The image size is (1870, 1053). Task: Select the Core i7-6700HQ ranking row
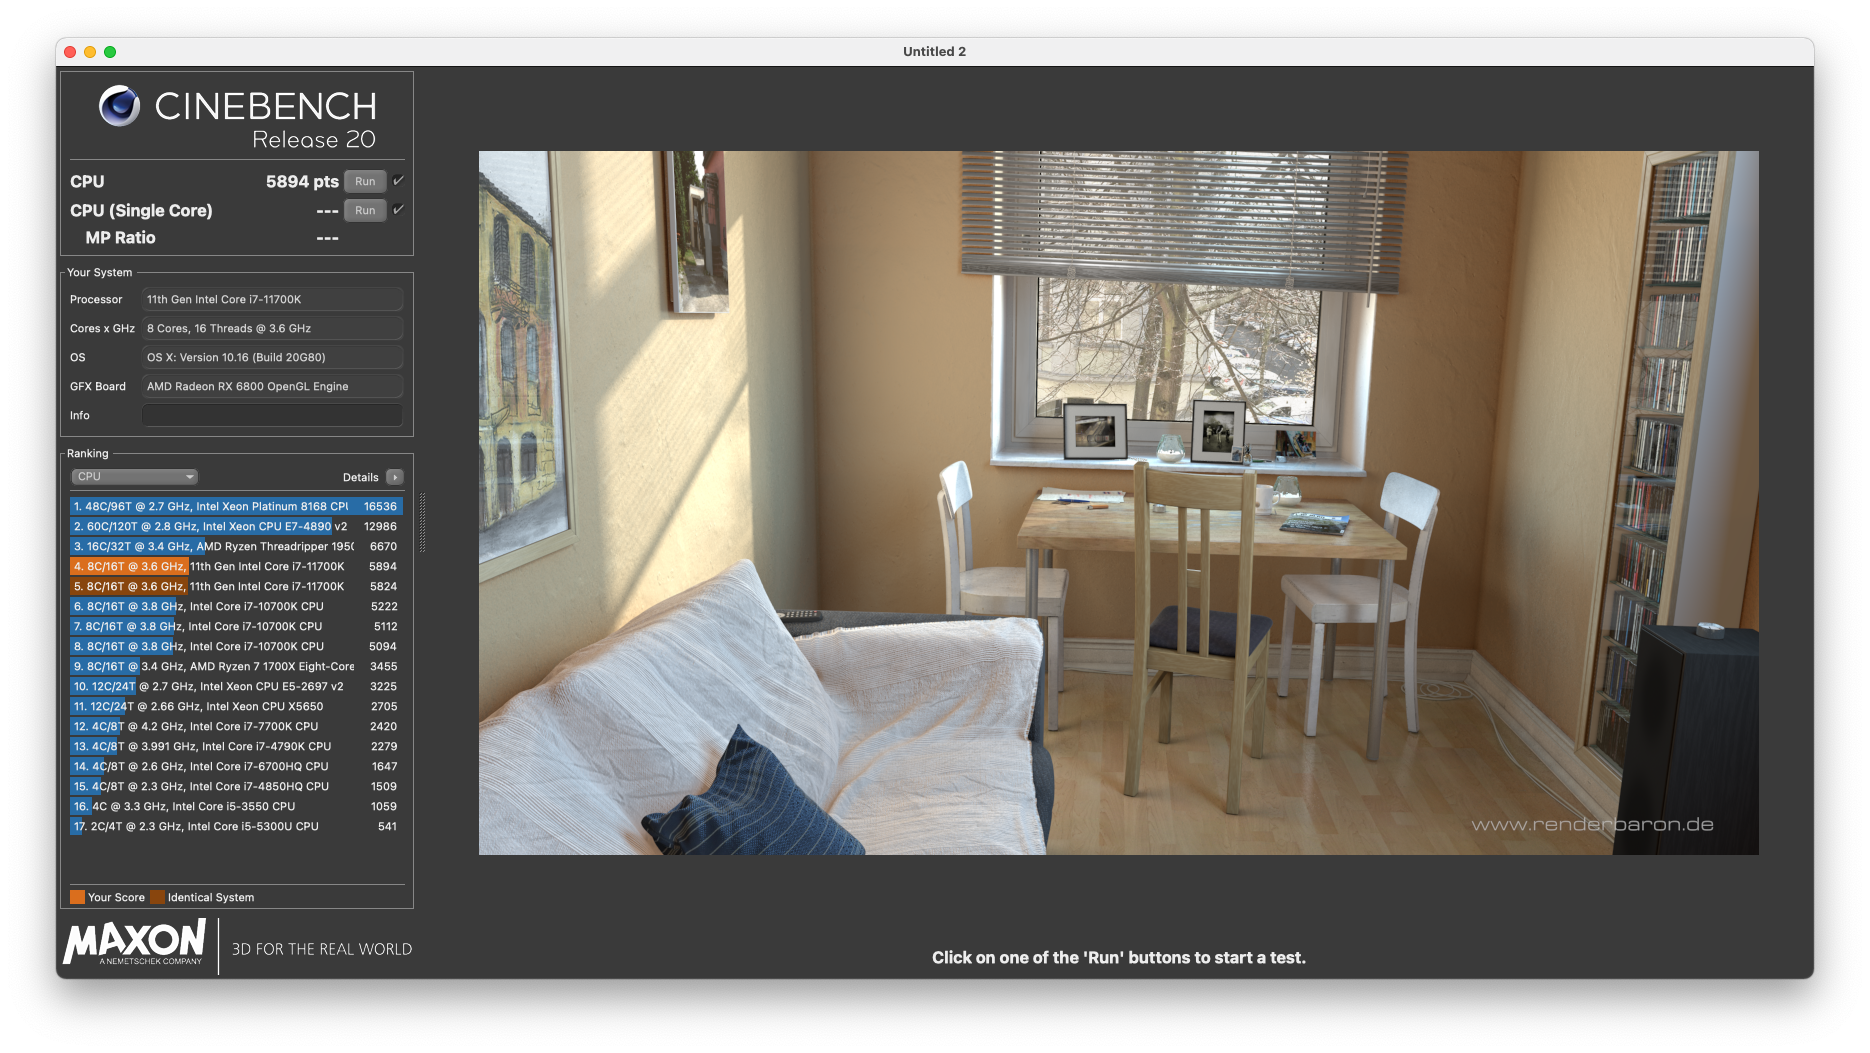(236, 766)
